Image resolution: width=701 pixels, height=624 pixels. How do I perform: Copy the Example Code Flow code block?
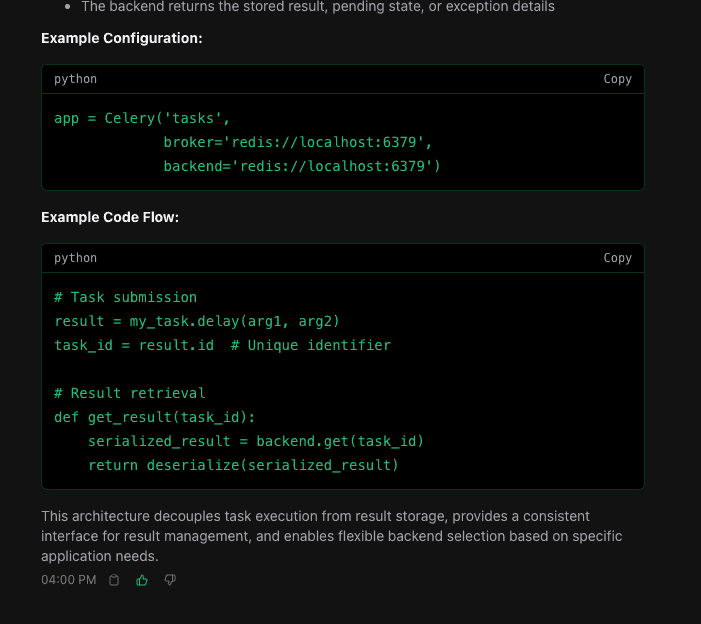(x=617, y=258)
